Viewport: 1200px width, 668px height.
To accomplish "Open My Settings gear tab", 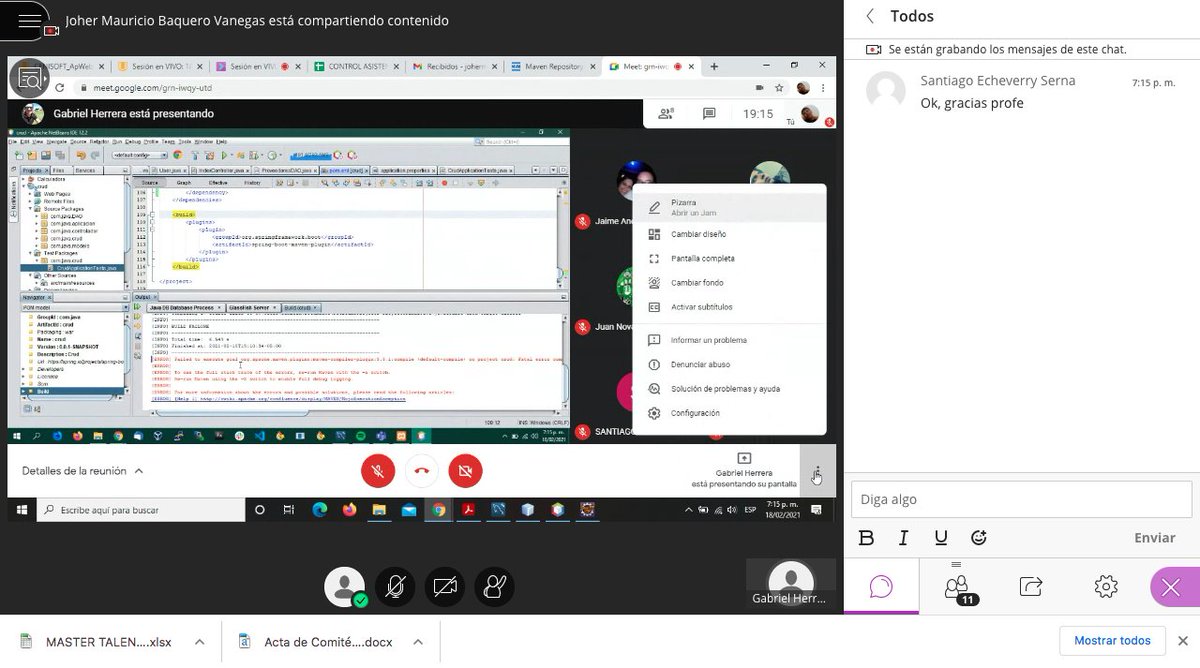I will click(x=1106, y=586).
